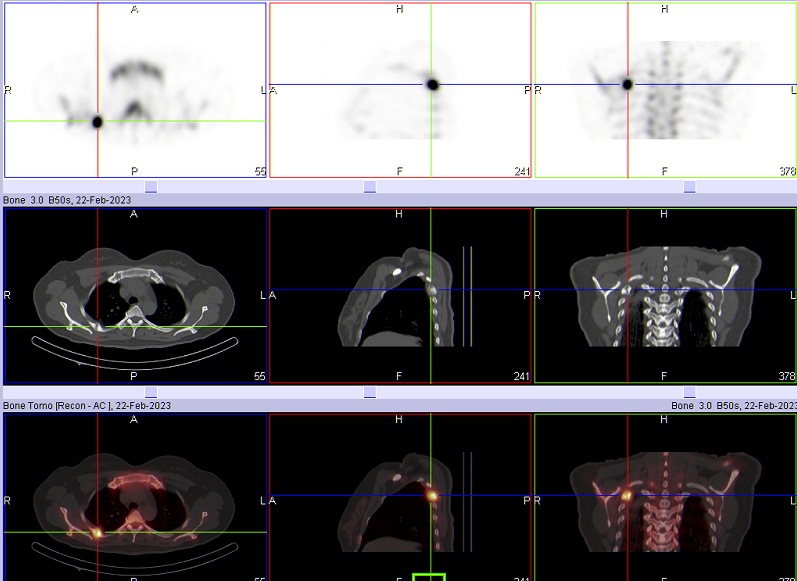Click slider handle below coronal CT view
The height and width of the screenshot is (581, 797).
pyautogui.click(x=689, y=392)
